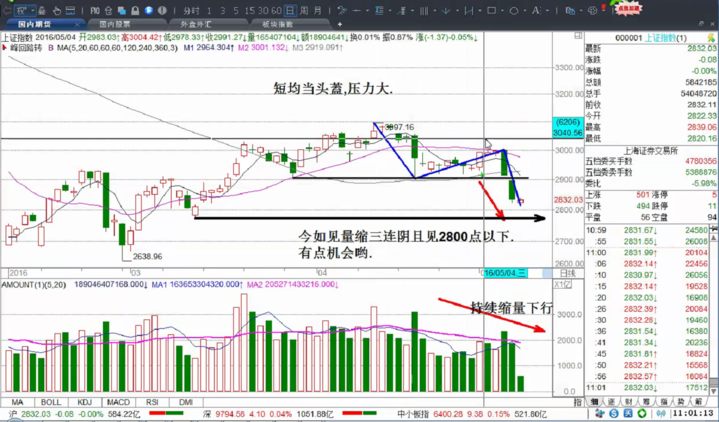Select the hand pointer tool

(x=56, y=11)
